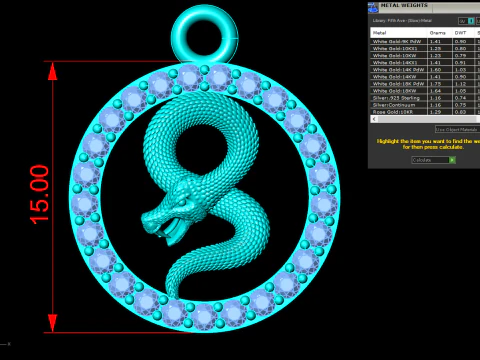Select the White Gold:18K PdW row
480x360 pixels.
click(425, 84)
